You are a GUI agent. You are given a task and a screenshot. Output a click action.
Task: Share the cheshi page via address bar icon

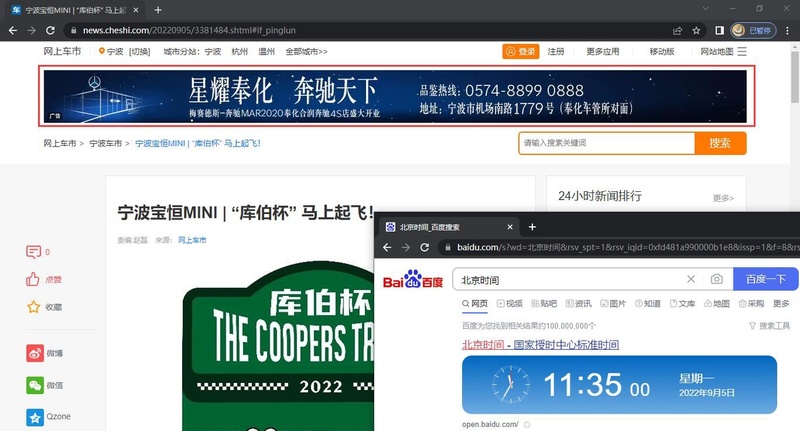pyautogui.click(x=678, y=31)
